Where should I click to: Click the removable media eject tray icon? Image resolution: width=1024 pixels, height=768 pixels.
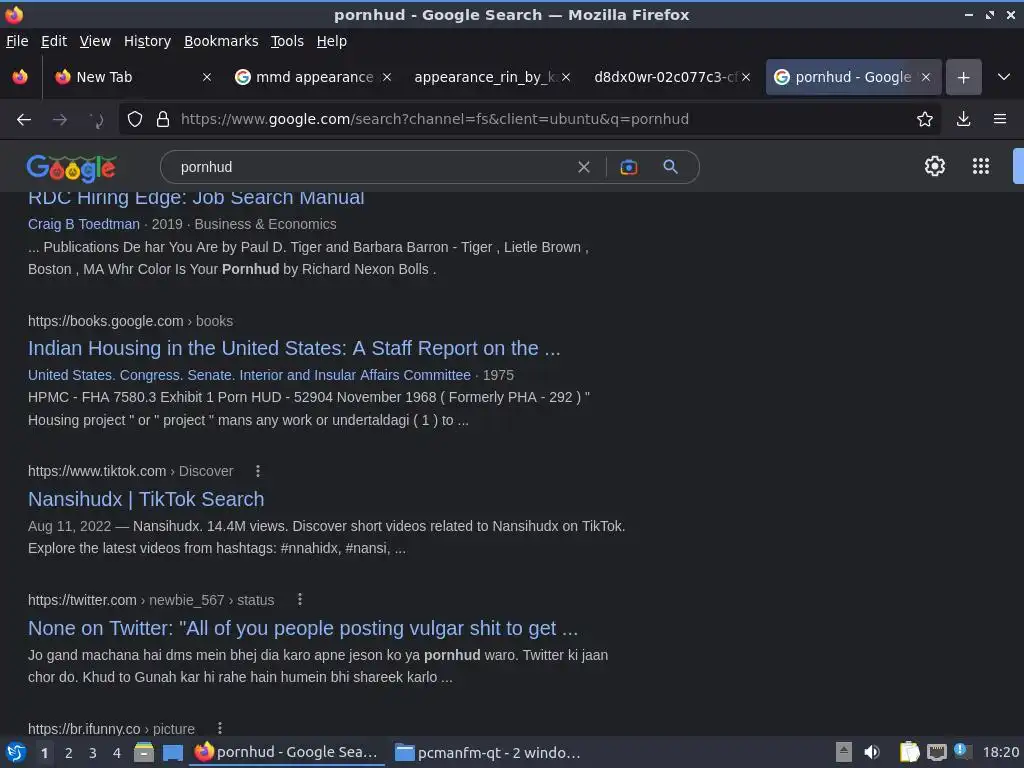[x=844, y=752]
